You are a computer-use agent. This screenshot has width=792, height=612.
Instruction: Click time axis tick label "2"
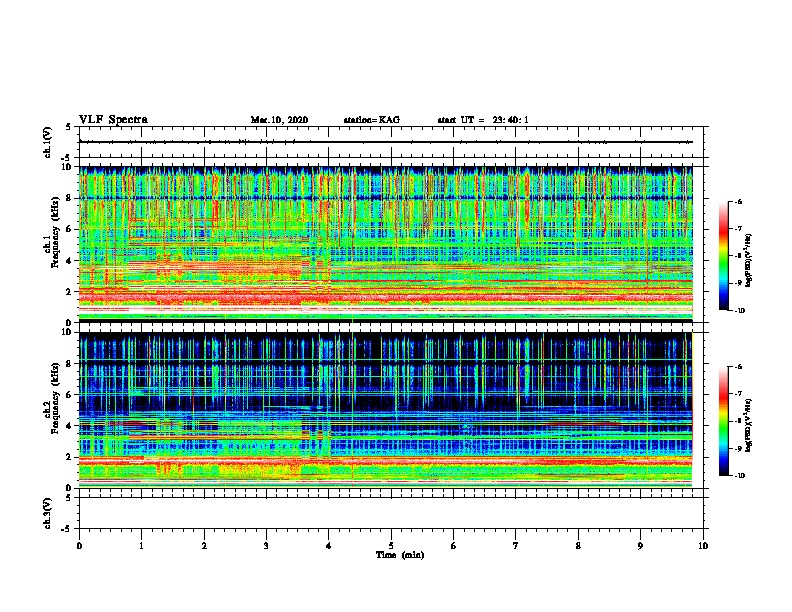click(204, 546)
